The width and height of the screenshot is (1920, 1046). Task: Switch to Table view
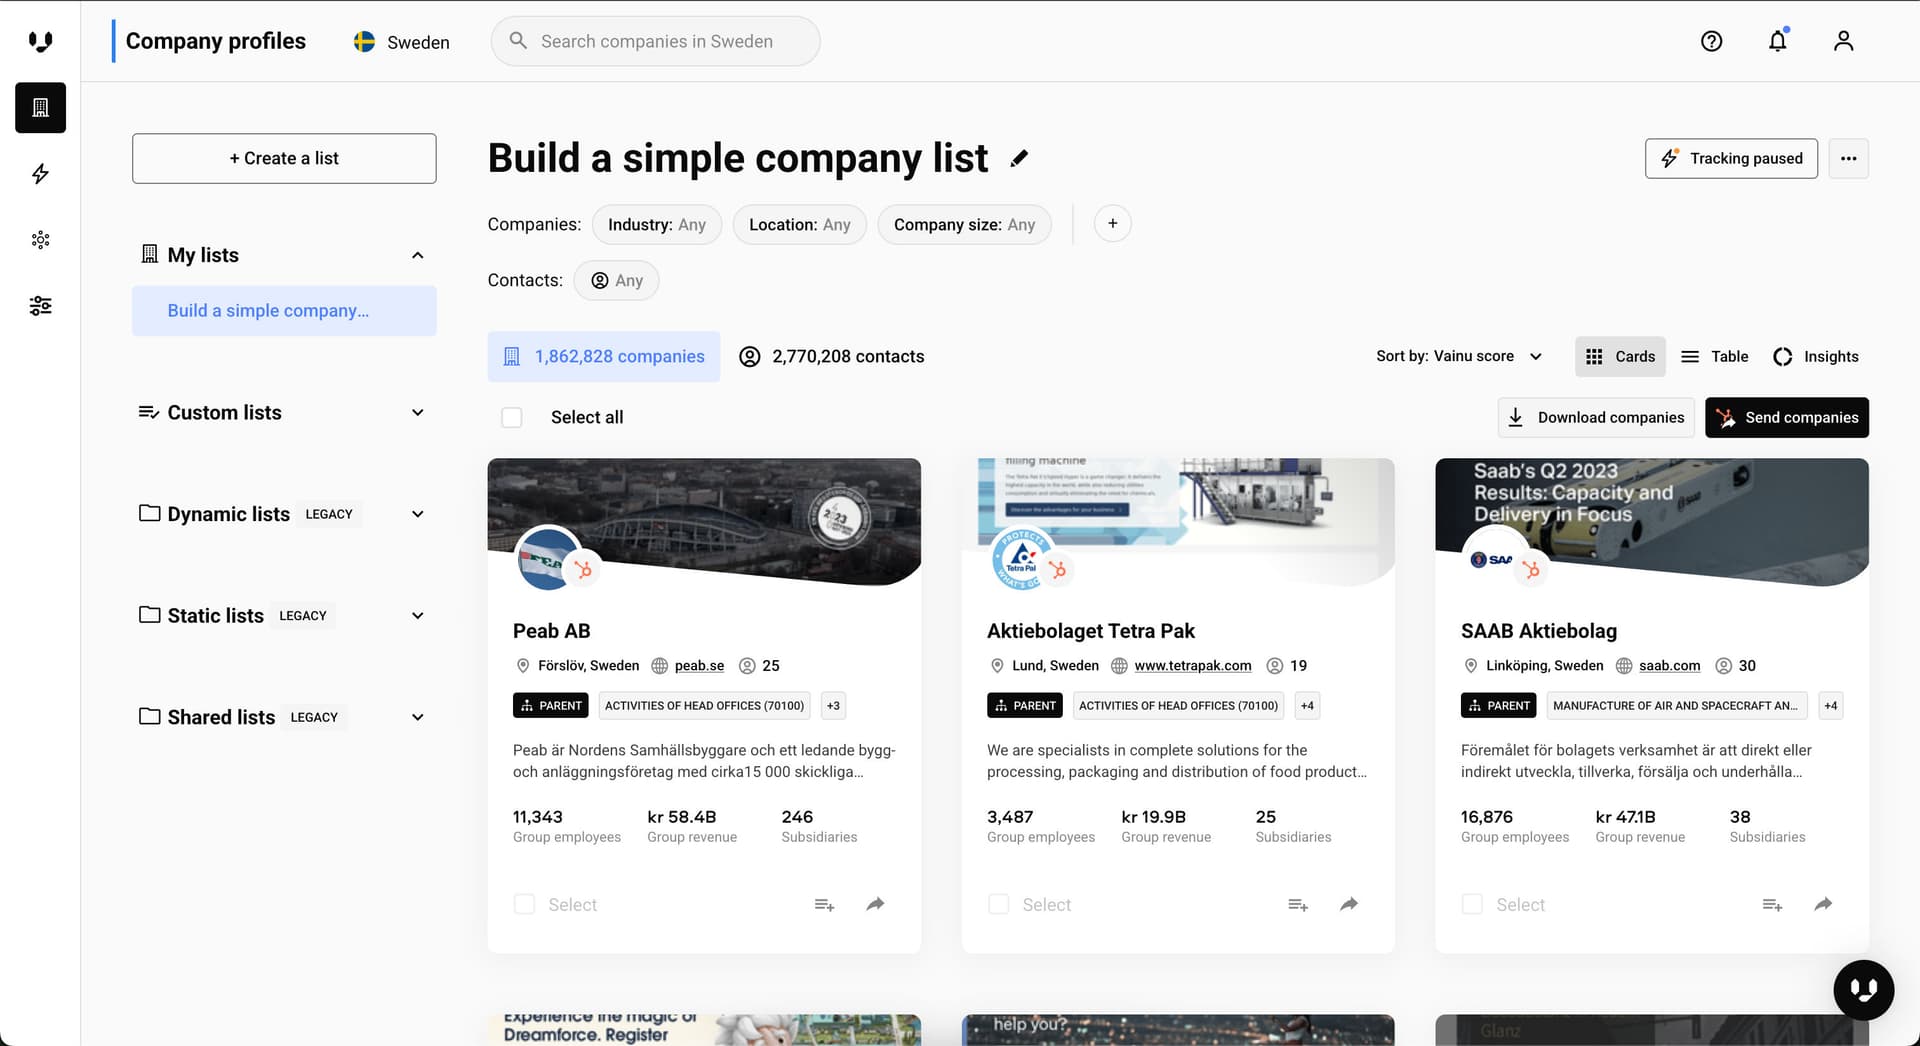1714,357
